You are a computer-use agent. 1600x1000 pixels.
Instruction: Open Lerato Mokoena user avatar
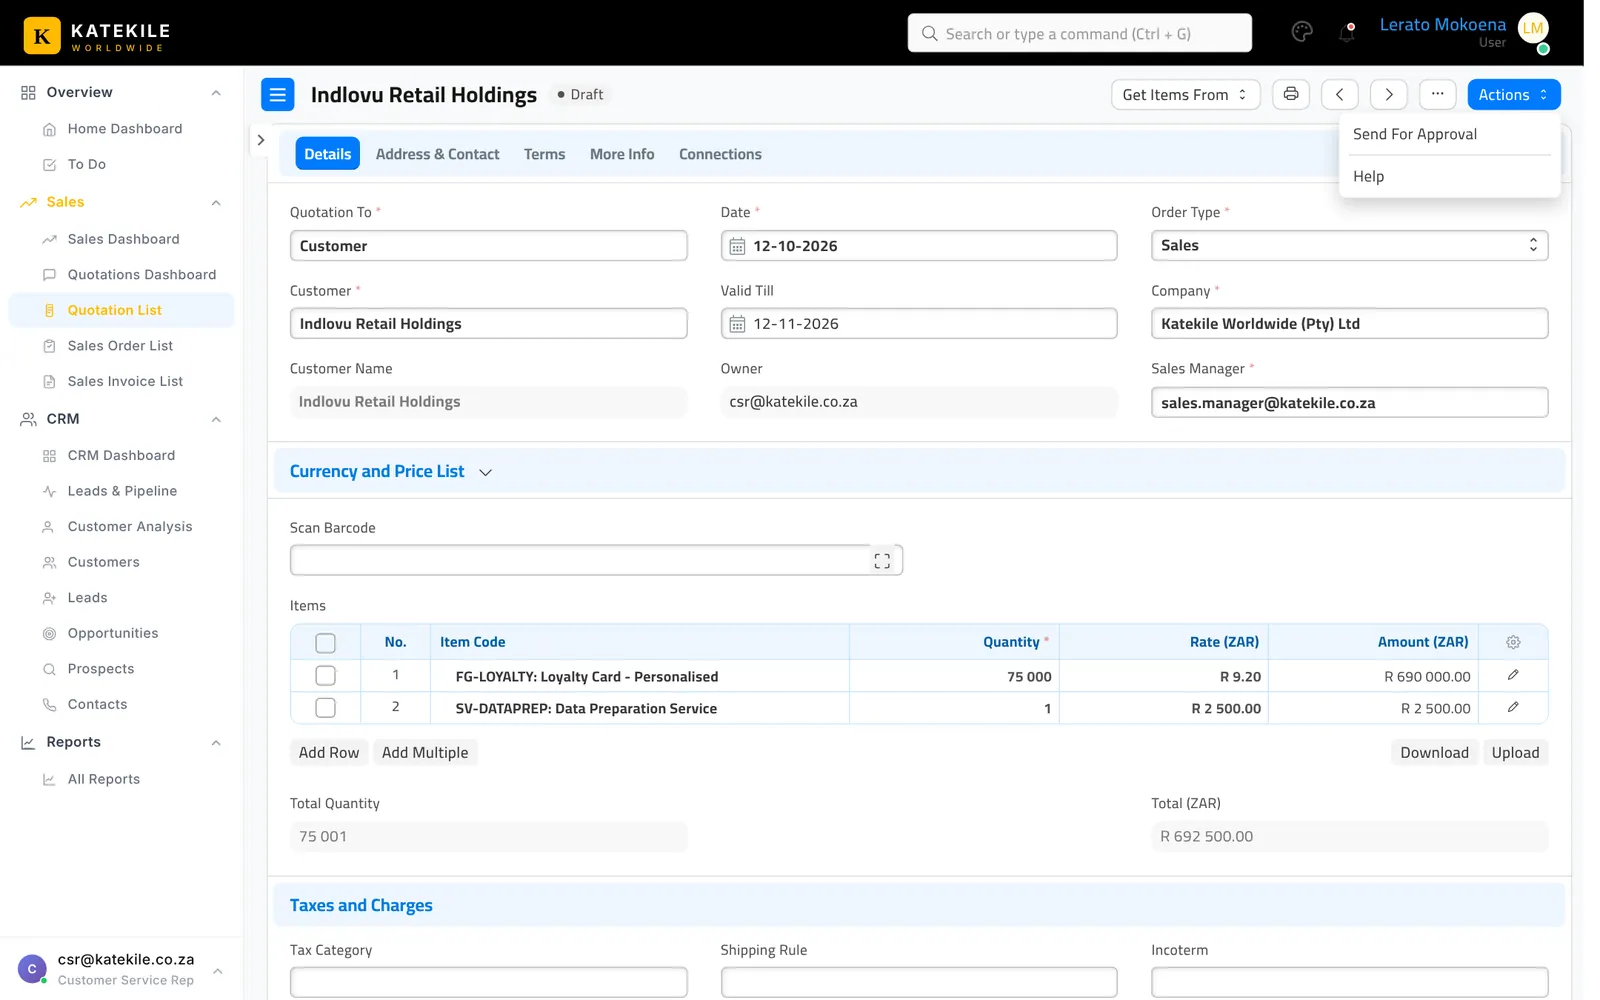[x=1533, y=30]
